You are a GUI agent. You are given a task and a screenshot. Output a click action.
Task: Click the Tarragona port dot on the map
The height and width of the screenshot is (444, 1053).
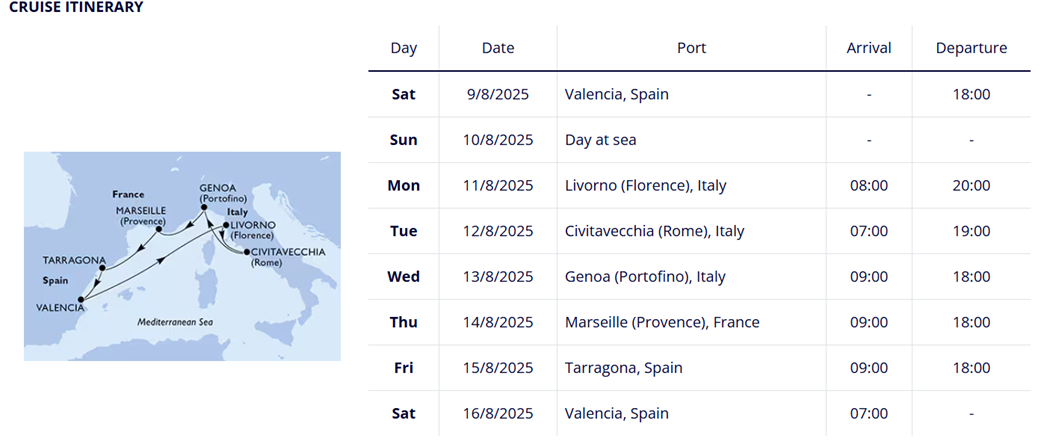click(x=101, y=269)
